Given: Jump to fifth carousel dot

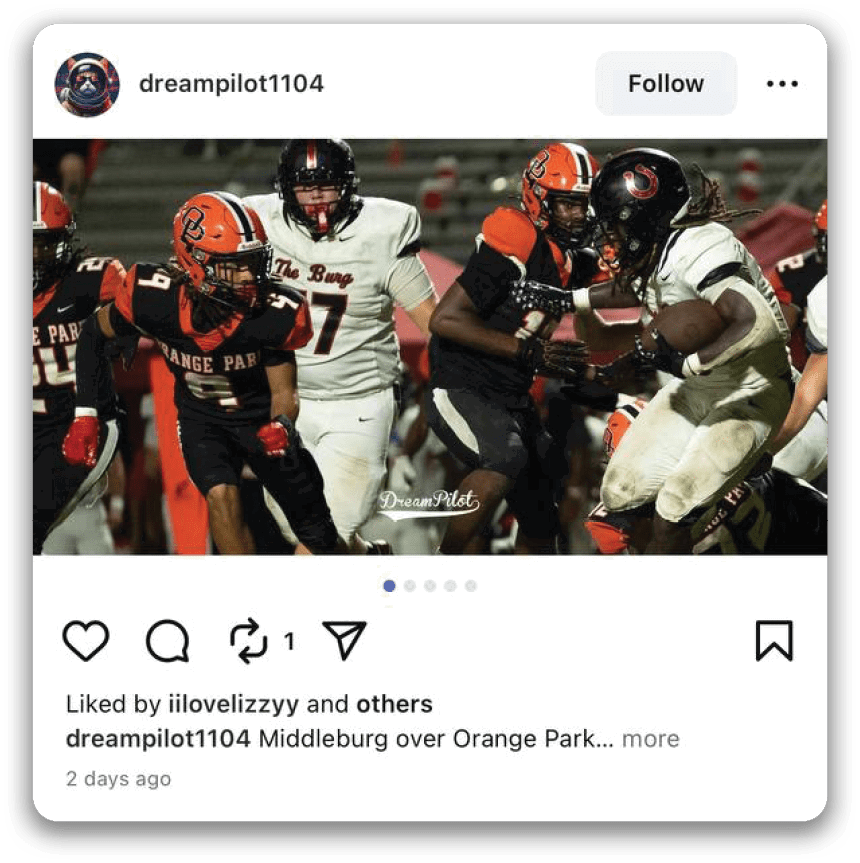Looking at the screenshot, I should point(470,586).
